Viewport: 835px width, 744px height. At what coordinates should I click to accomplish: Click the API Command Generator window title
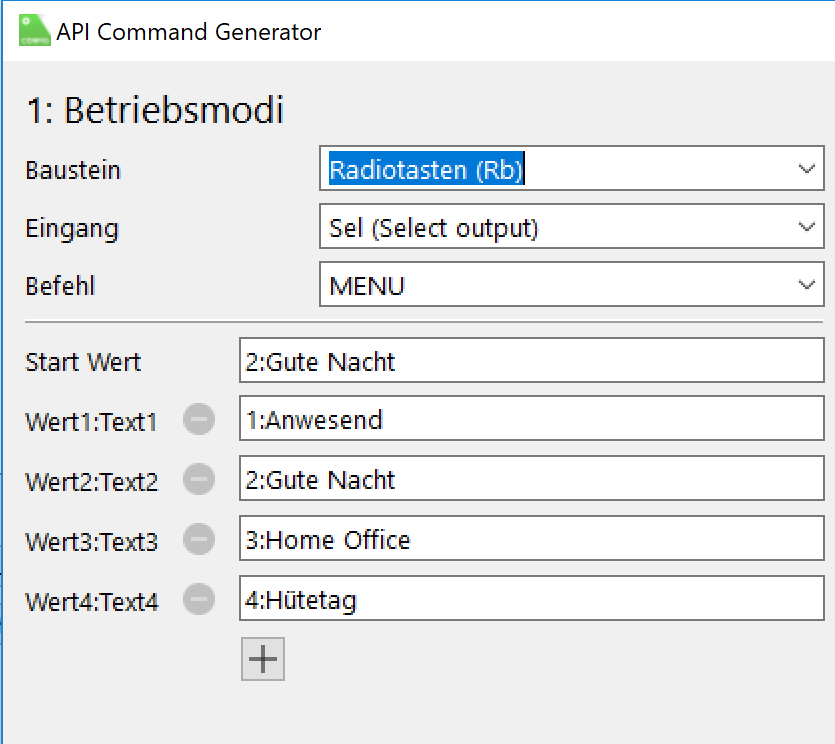pos(189,32)
